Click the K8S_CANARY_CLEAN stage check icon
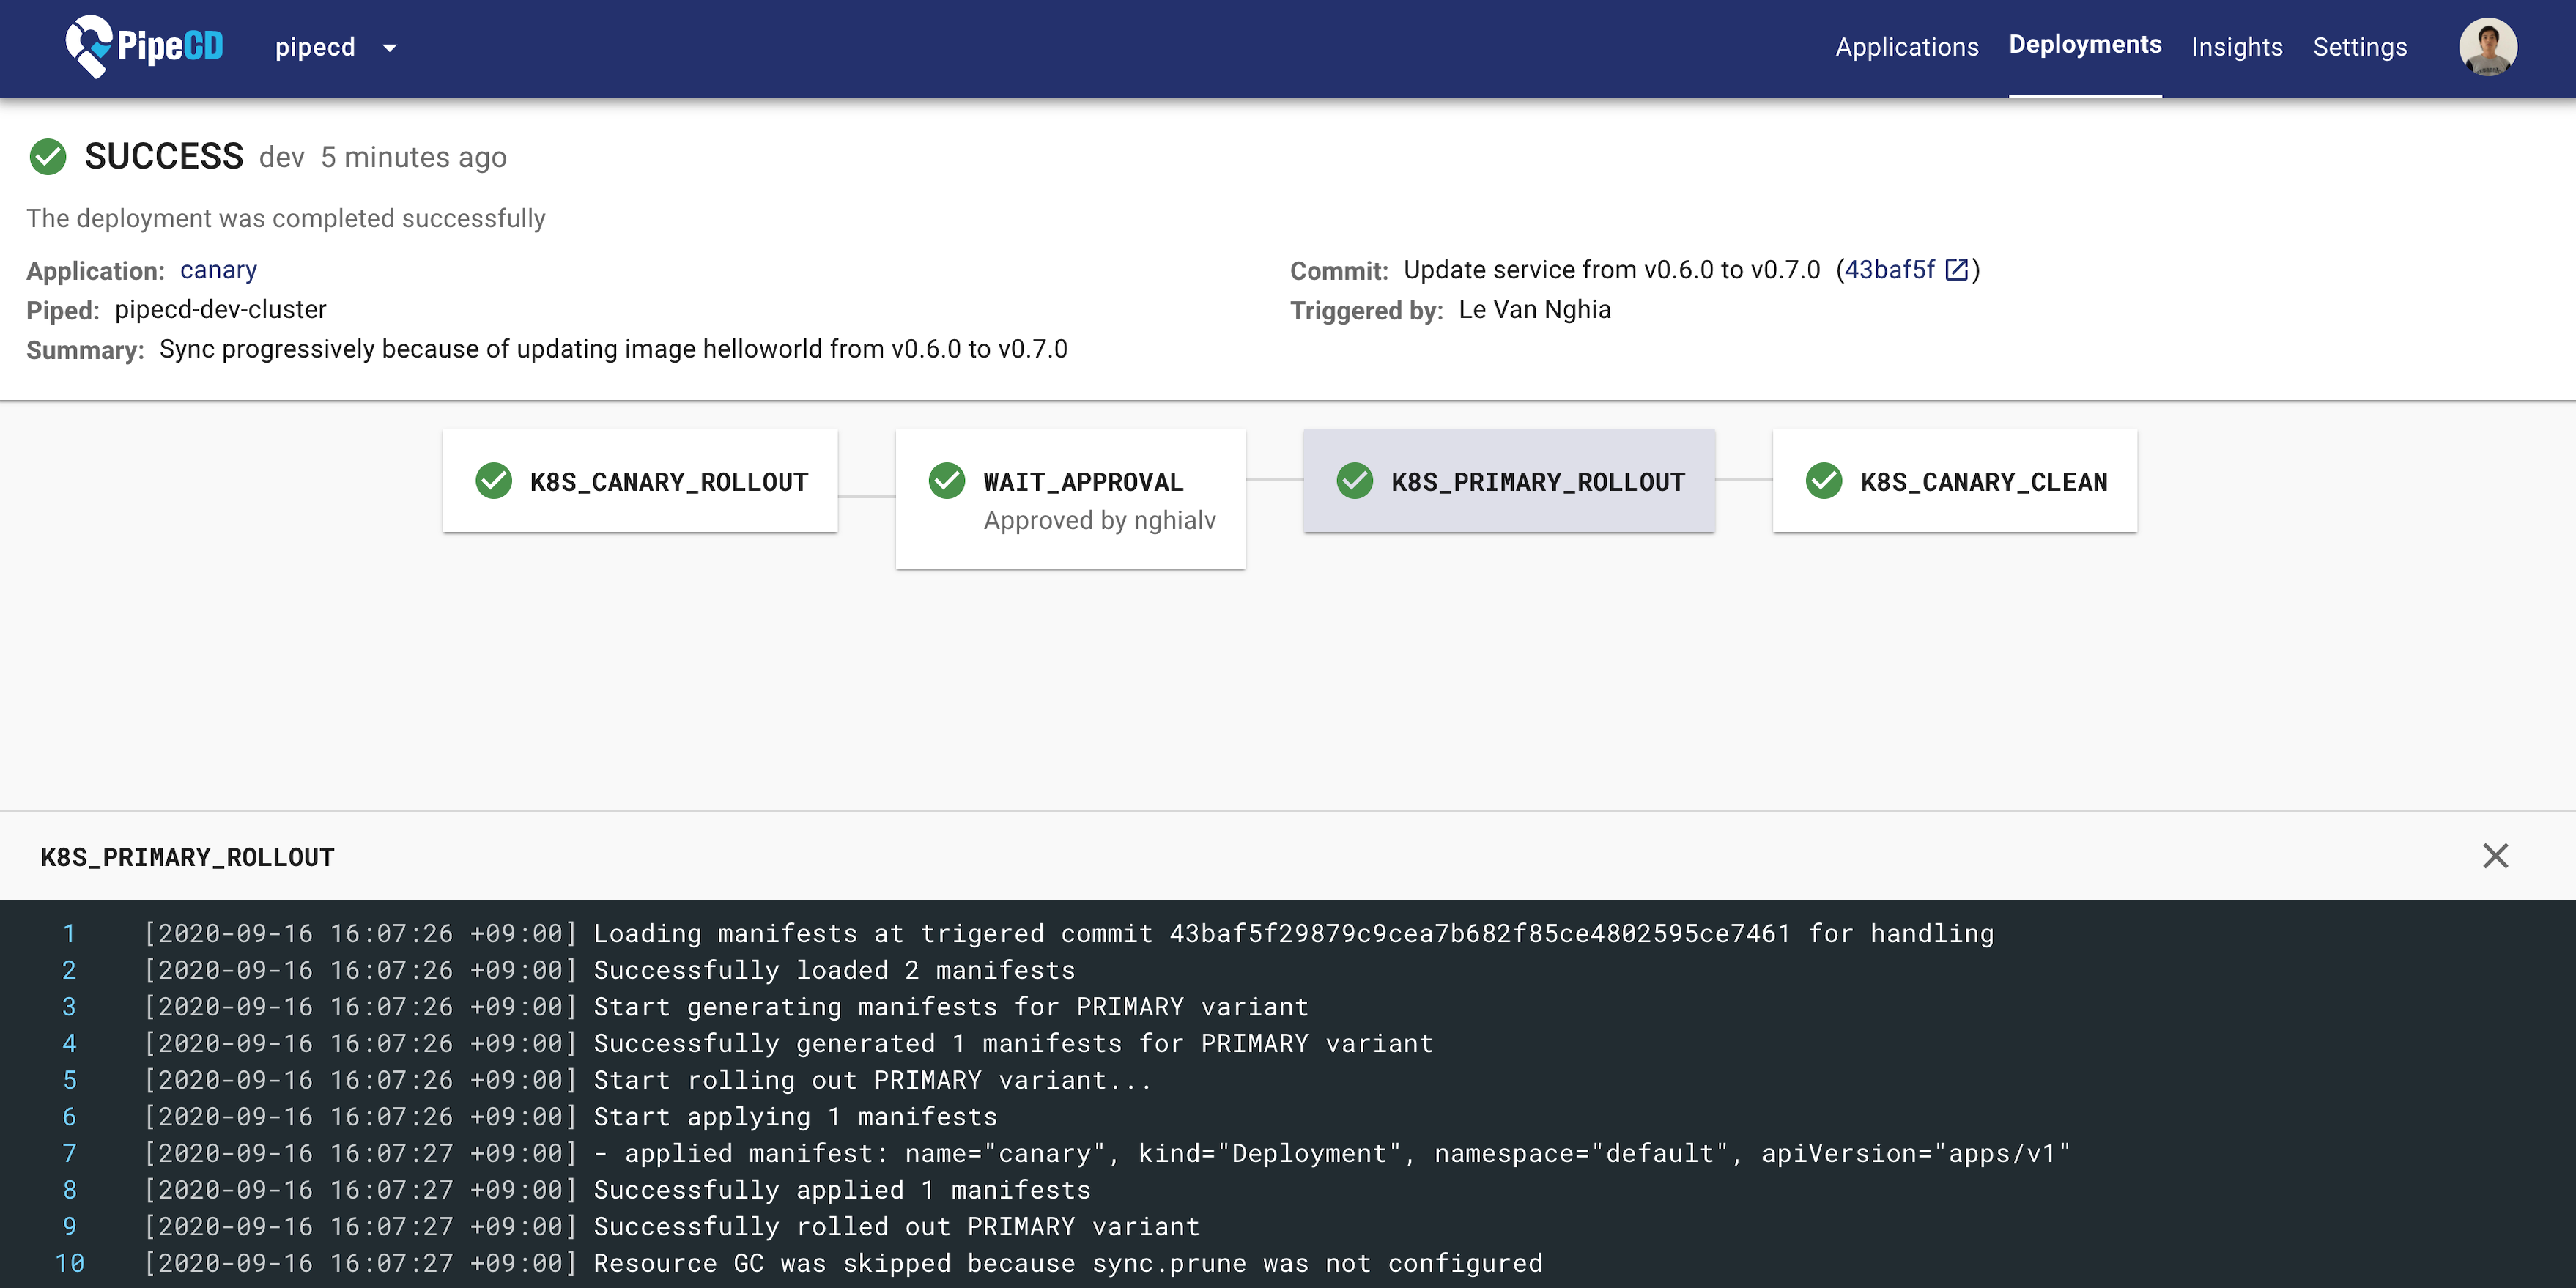 coord(1824,481)
